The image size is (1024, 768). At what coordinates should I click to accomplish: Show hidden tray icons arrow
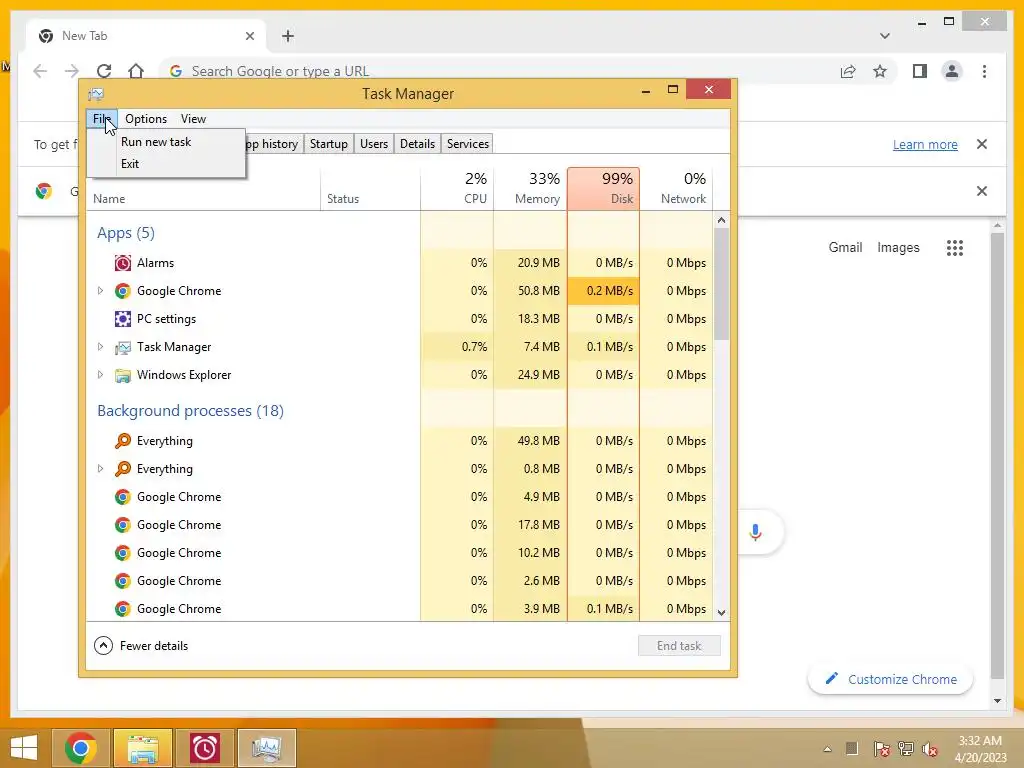(x=827, y=749)
